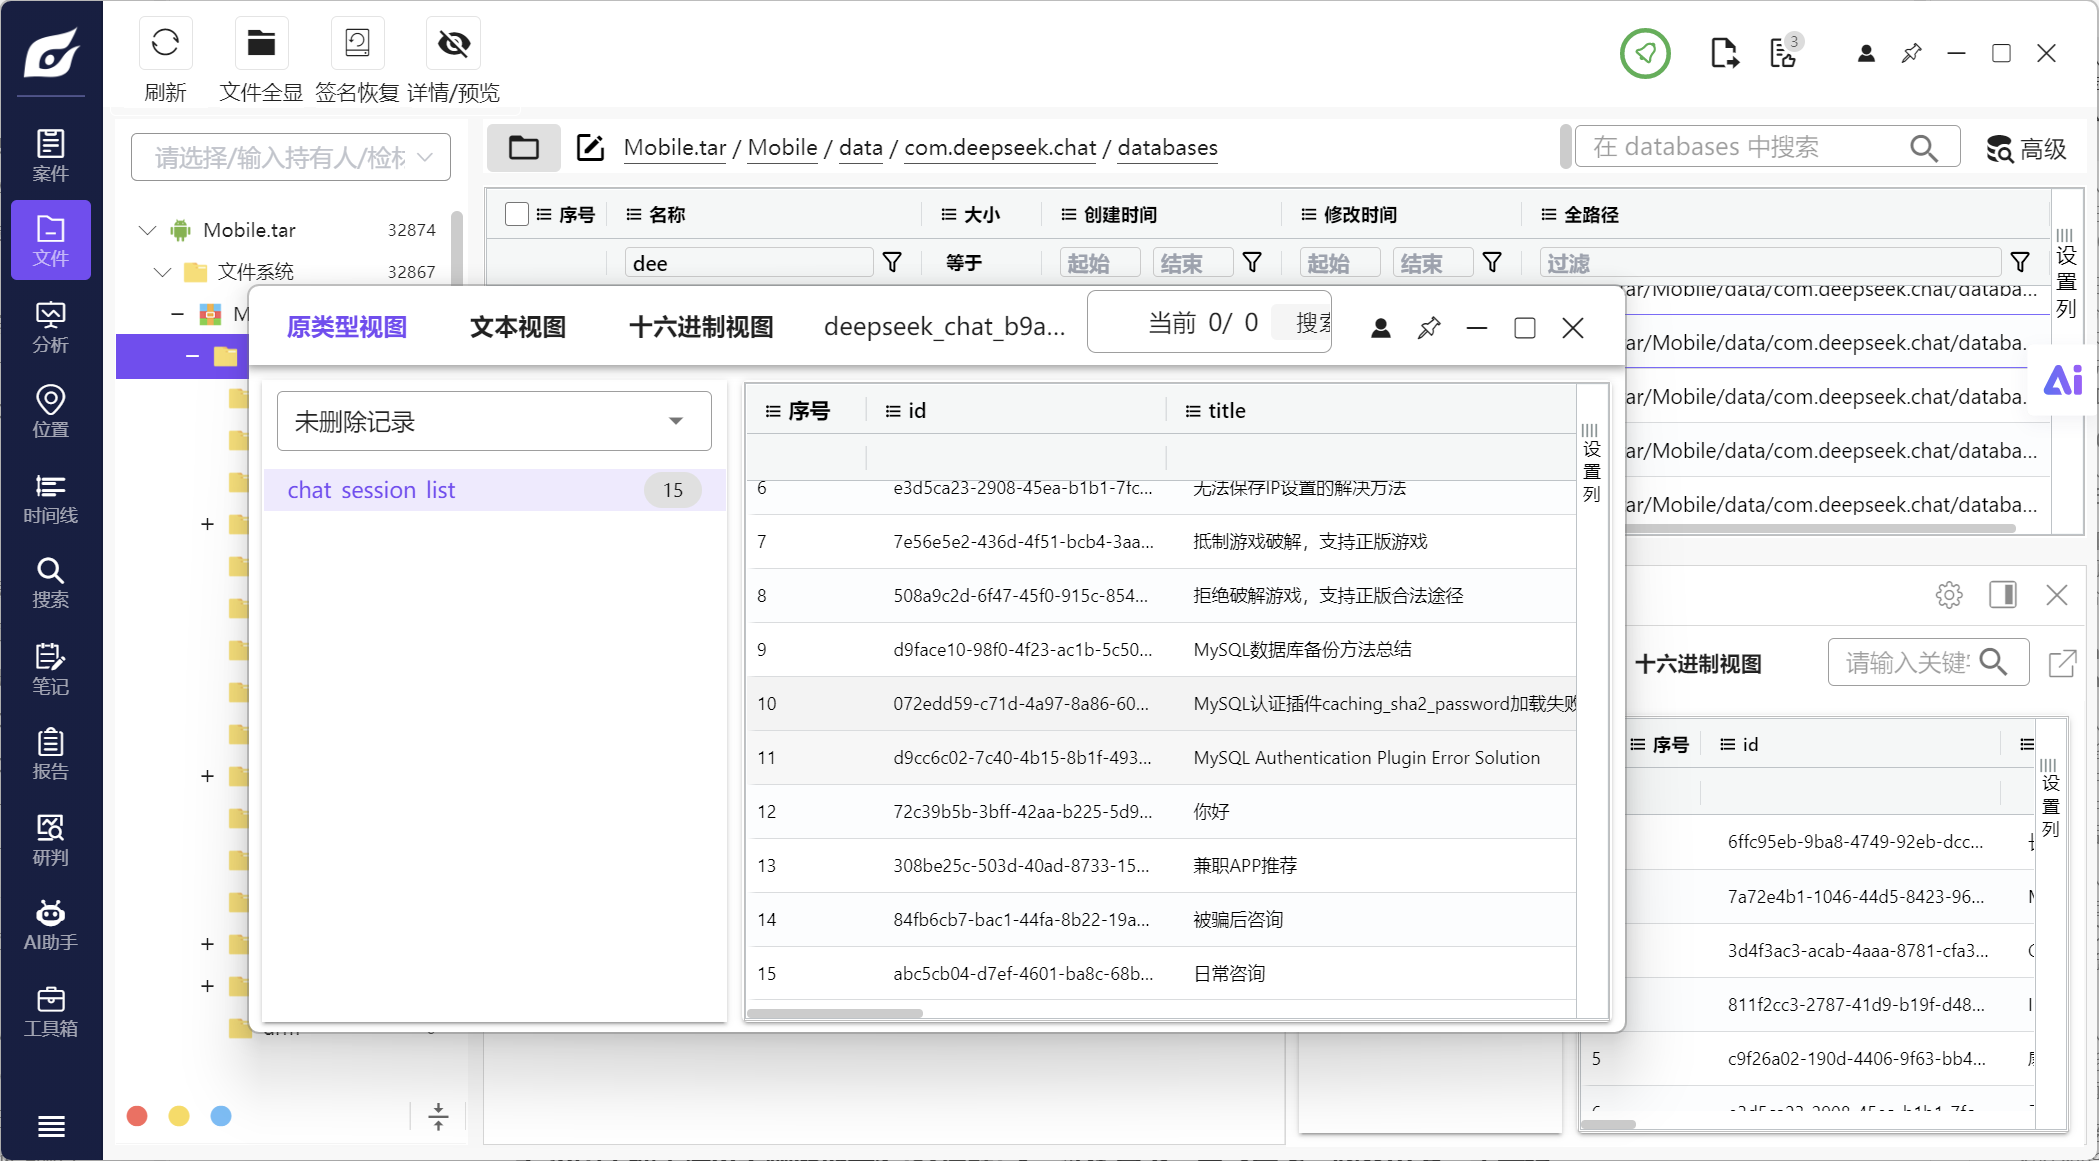
Task: Switch to the 文本视图 tab
Action: [518, 327]
